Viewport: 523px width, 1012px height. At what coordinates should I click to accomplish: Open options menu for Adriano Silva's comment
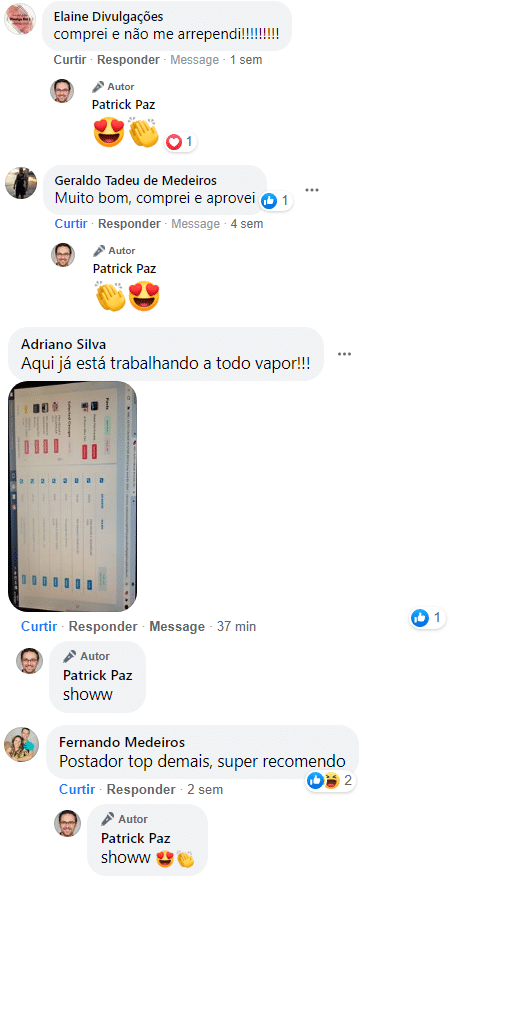(344, 354)
